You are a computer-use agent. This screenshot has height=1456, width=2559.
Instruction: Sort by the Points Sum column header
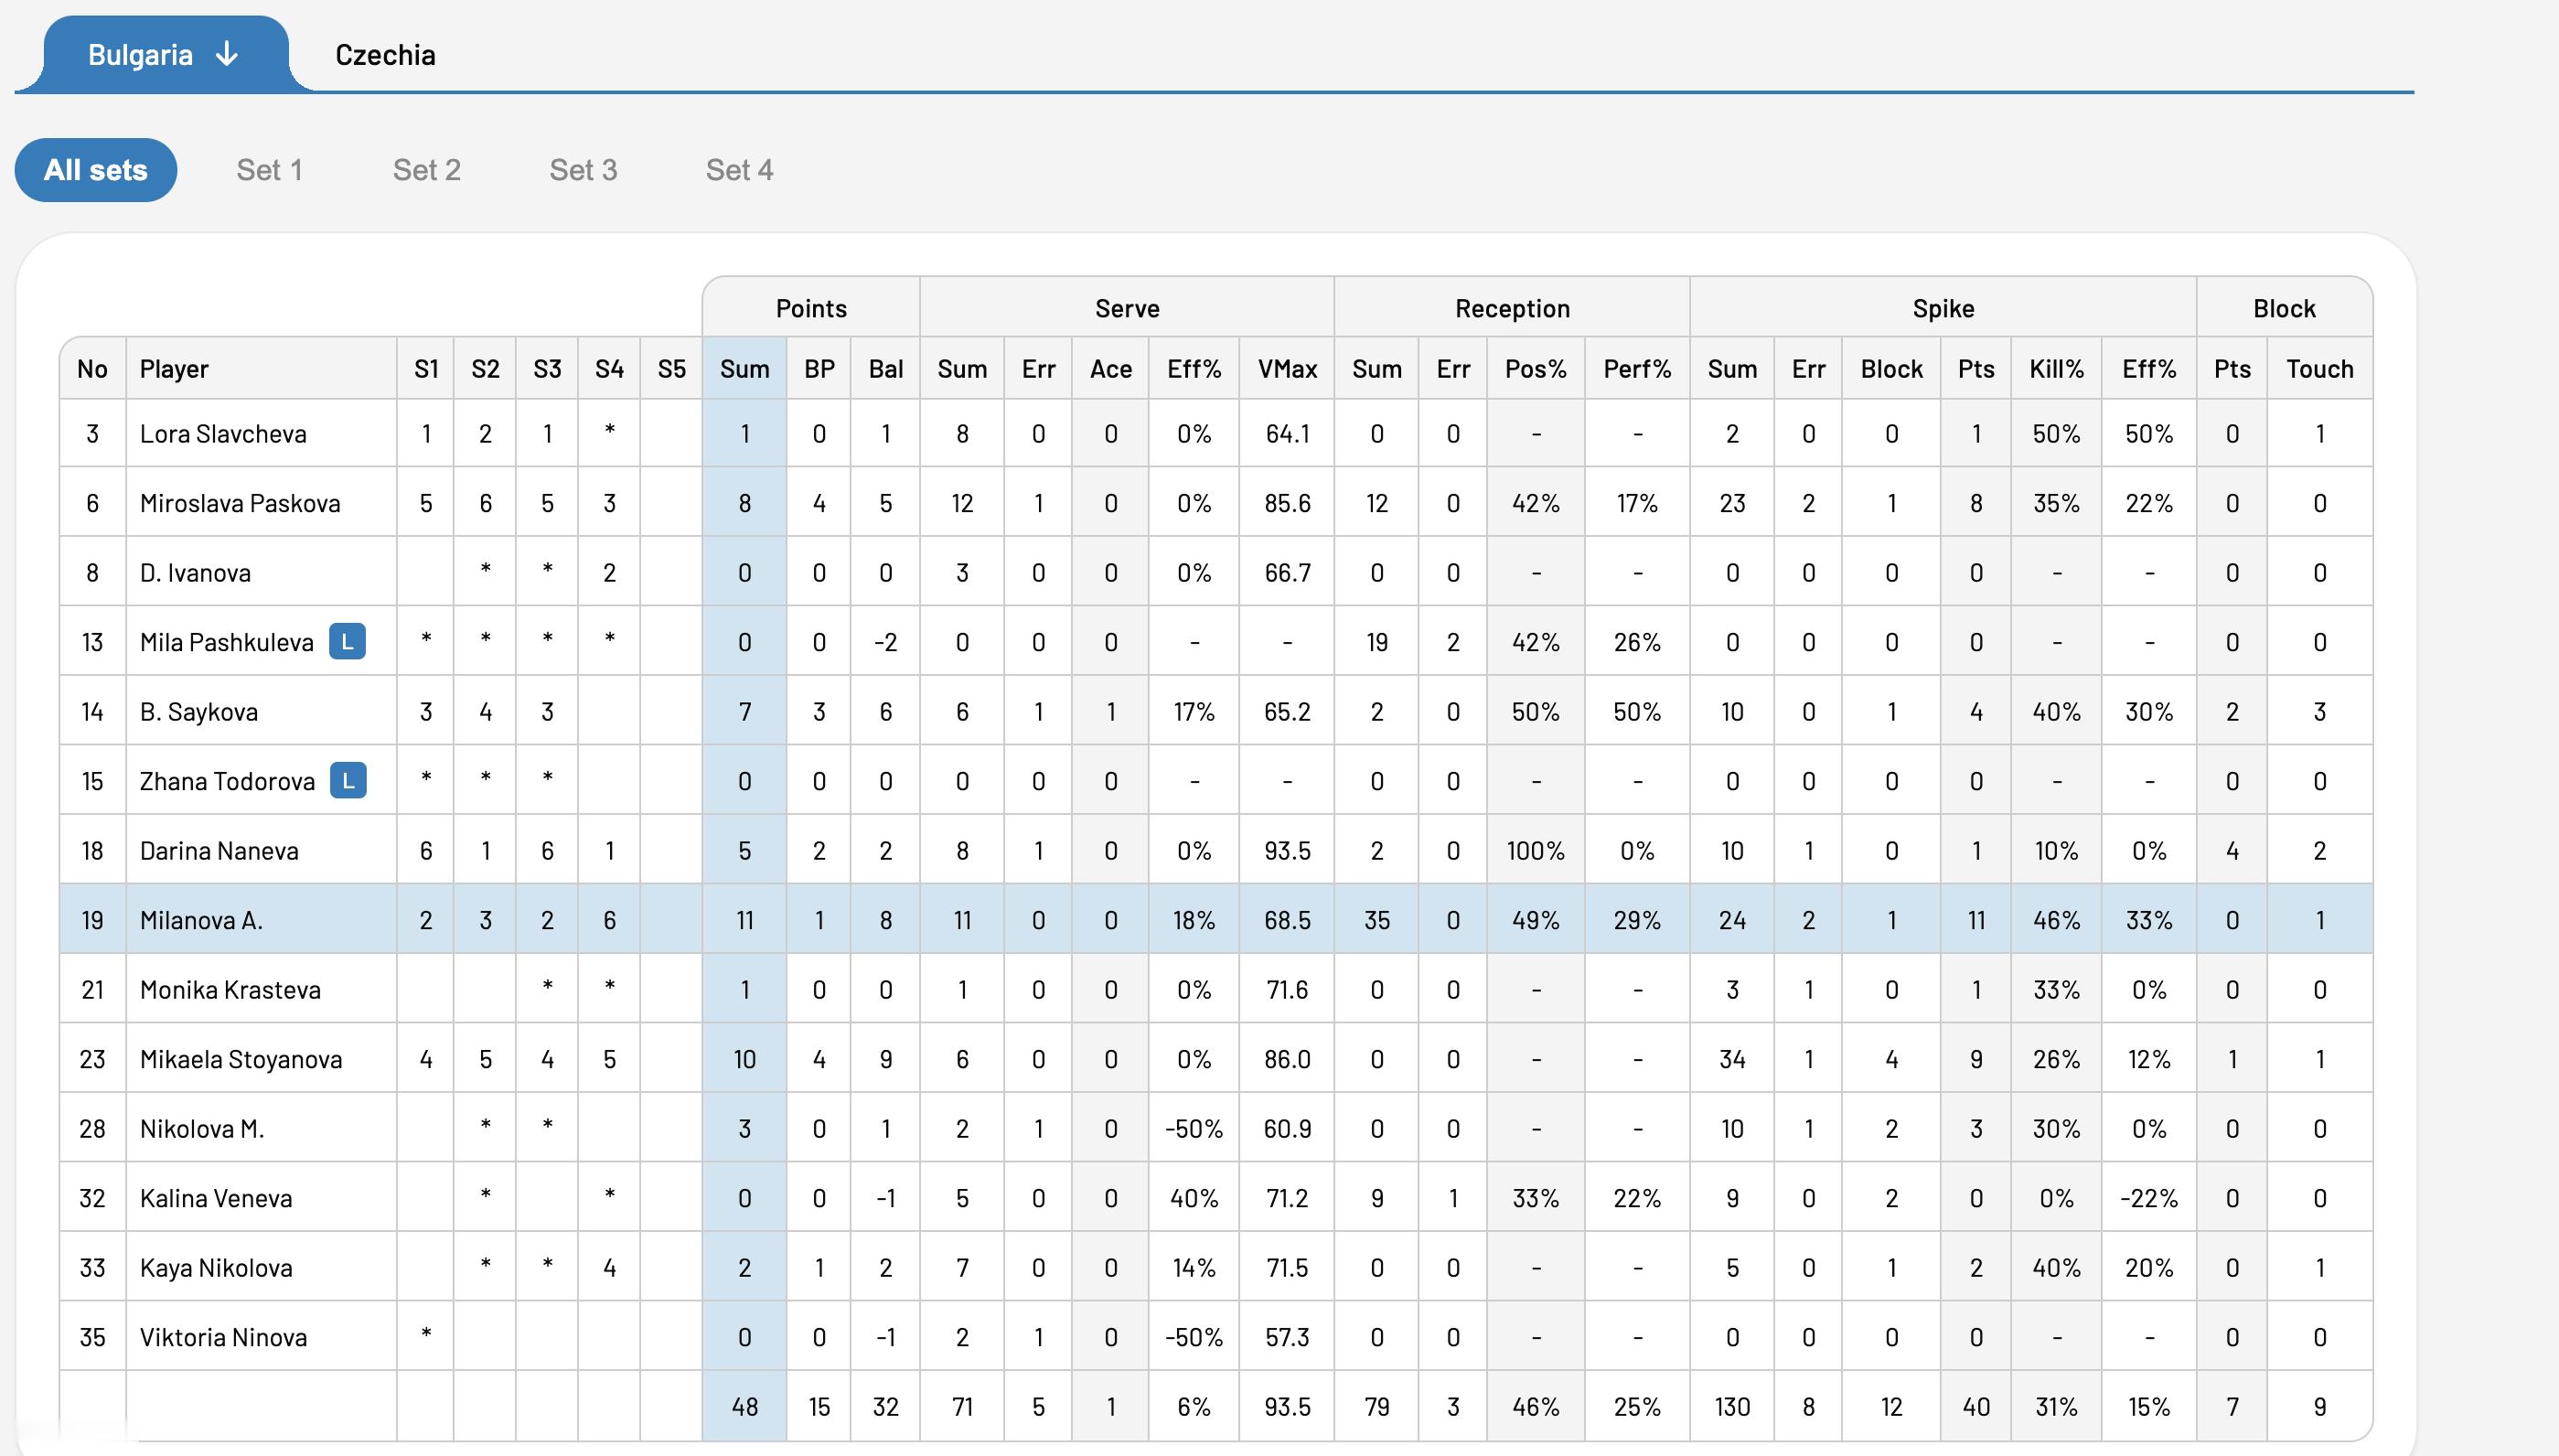(745, 369)
